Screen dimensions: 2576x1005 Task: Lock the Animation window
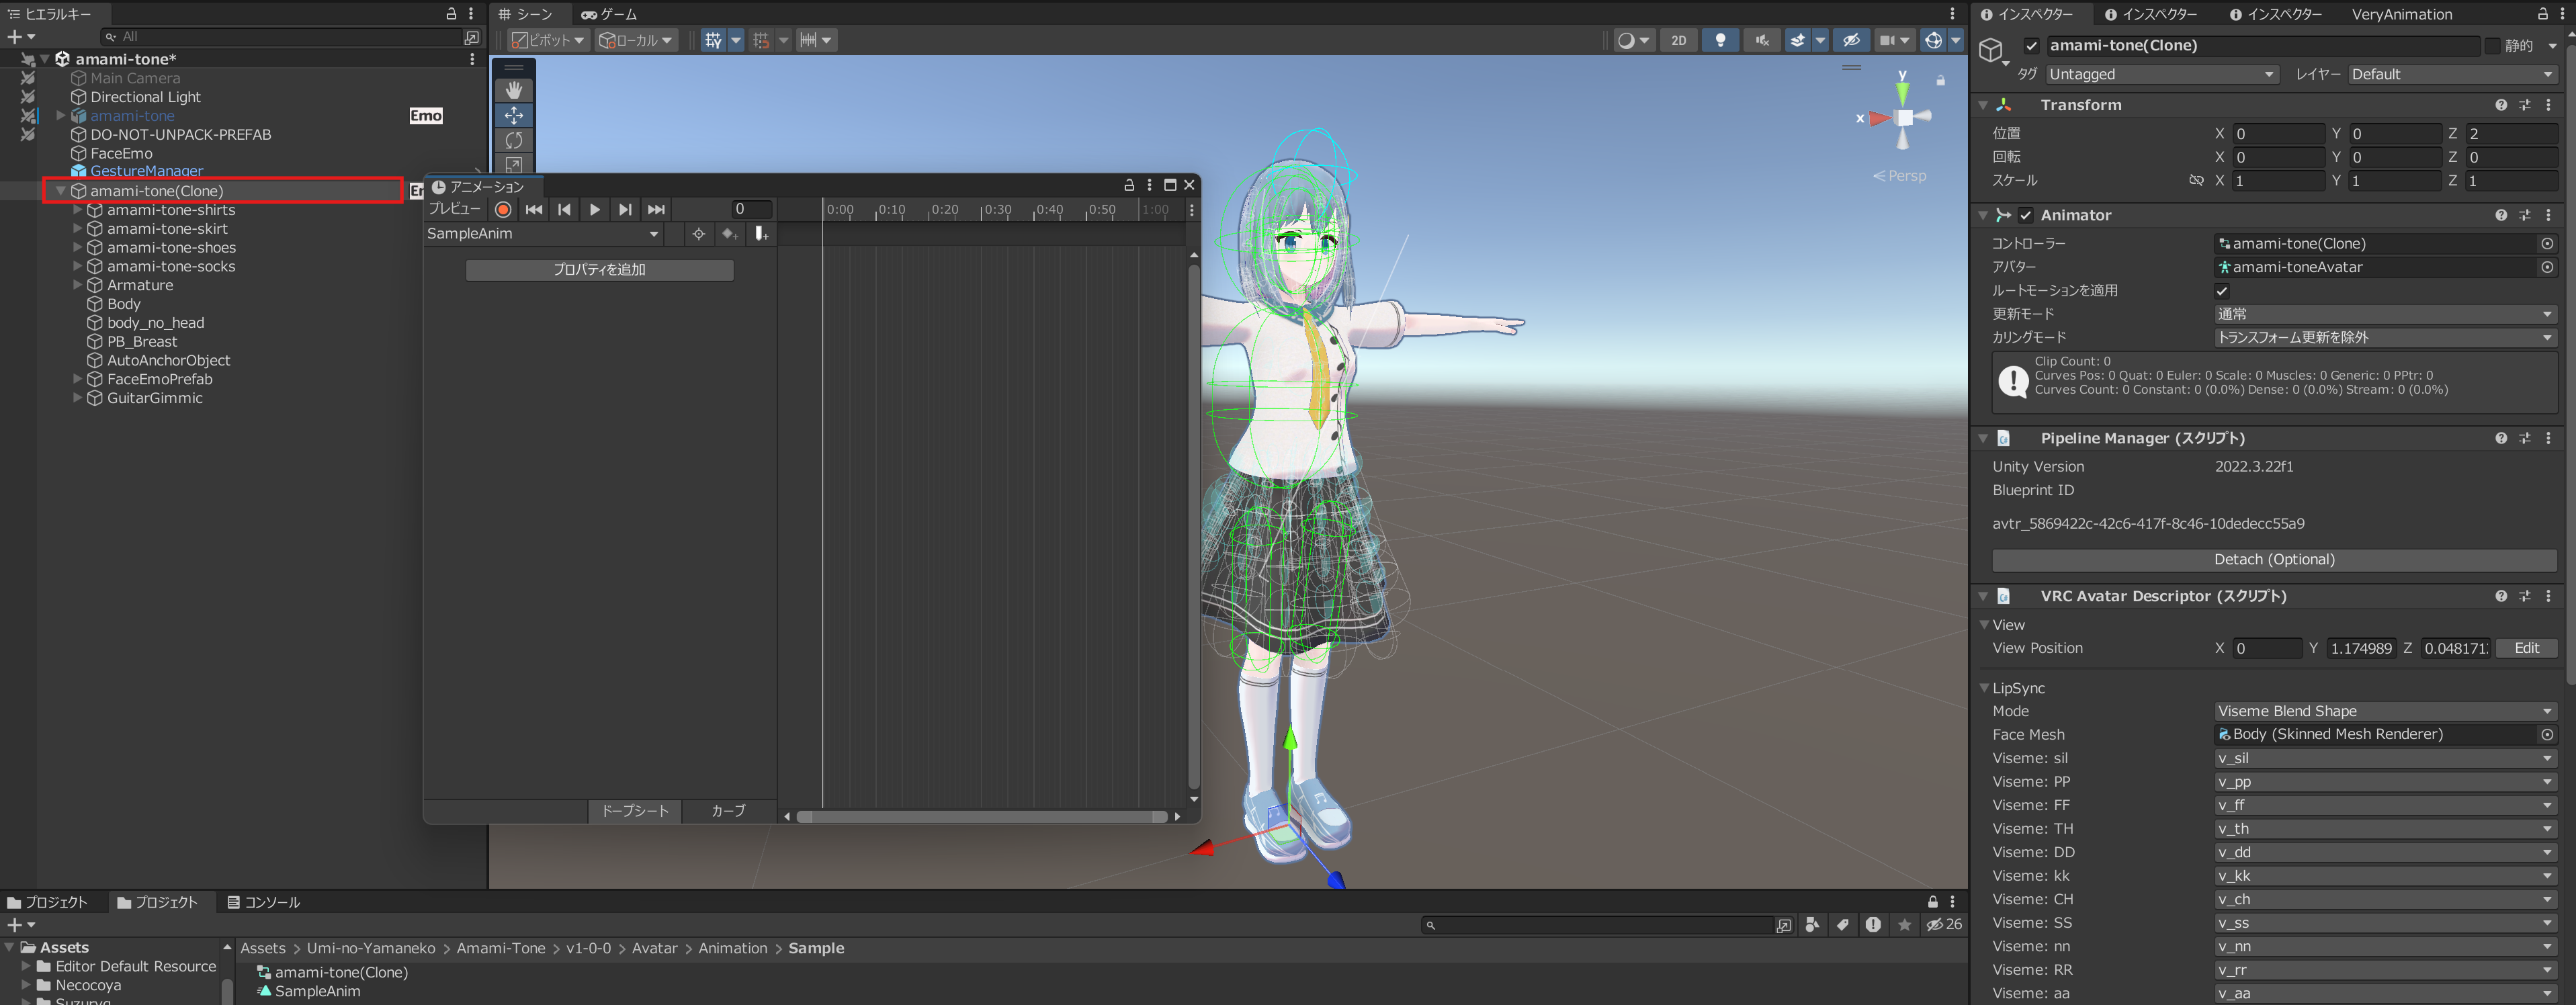[1129, 185]
